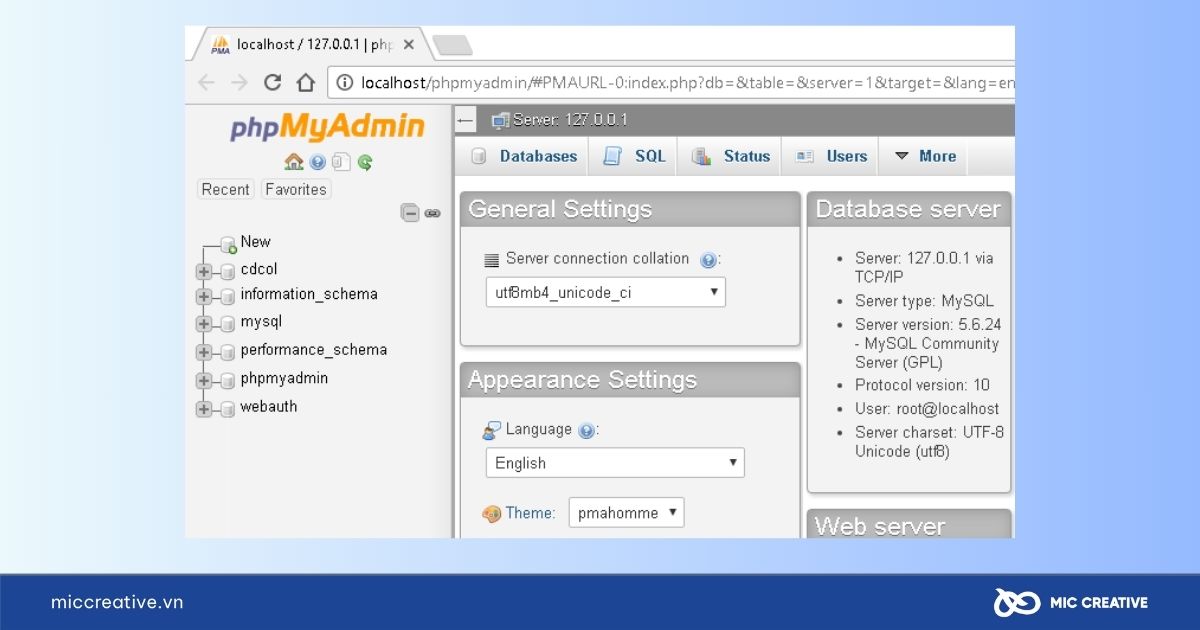The width and height of the screenshot is (1200, 630).
Task: Click the browser forward arrow
Action: click(239, 82)
